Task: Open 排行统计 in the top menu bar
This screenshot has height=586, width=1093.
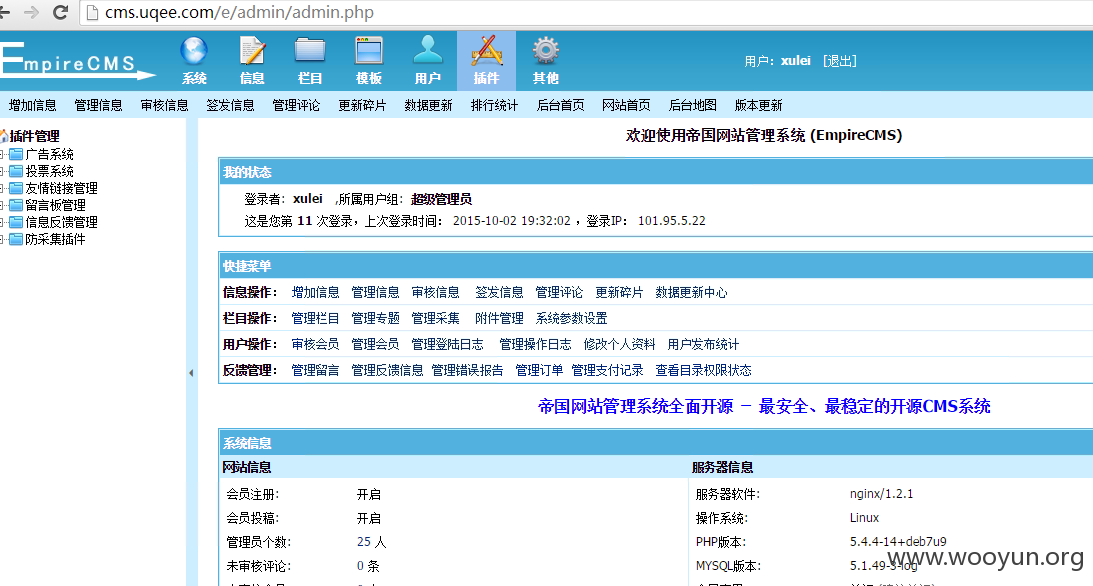Action: pos(494,105)
